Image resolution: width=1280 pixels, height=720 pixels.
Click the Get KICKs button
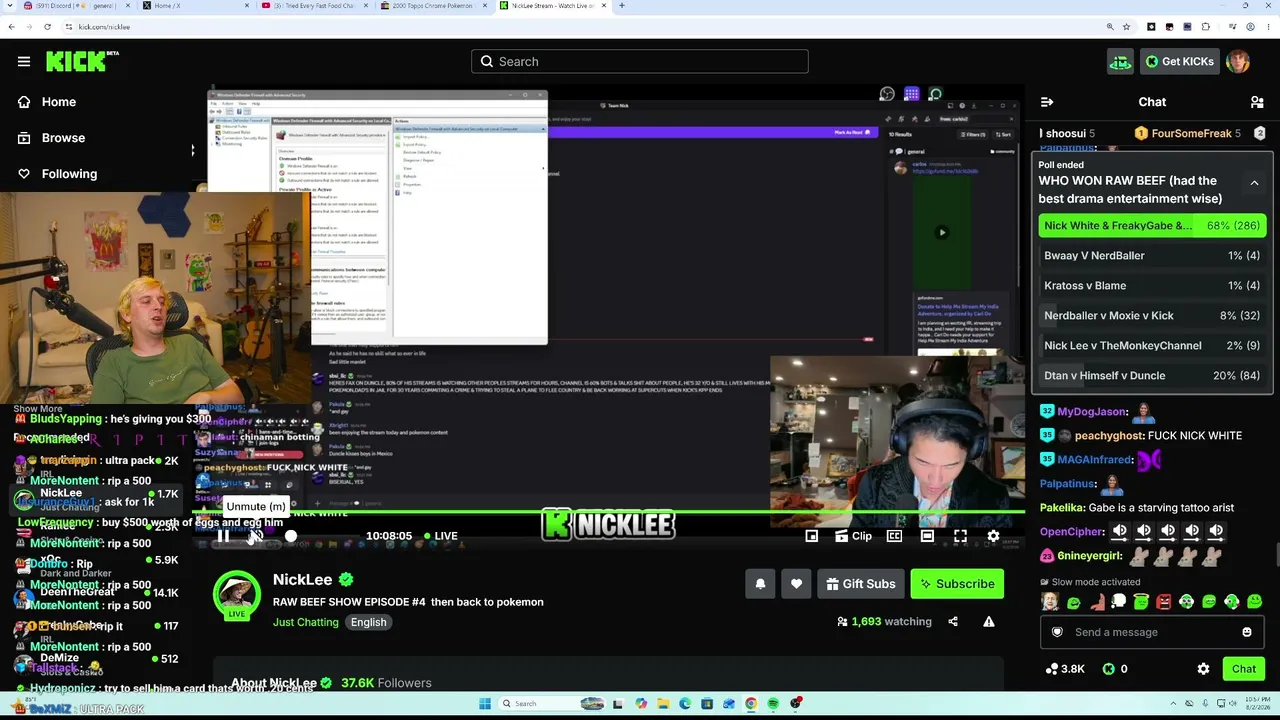tap(1179, 62)
